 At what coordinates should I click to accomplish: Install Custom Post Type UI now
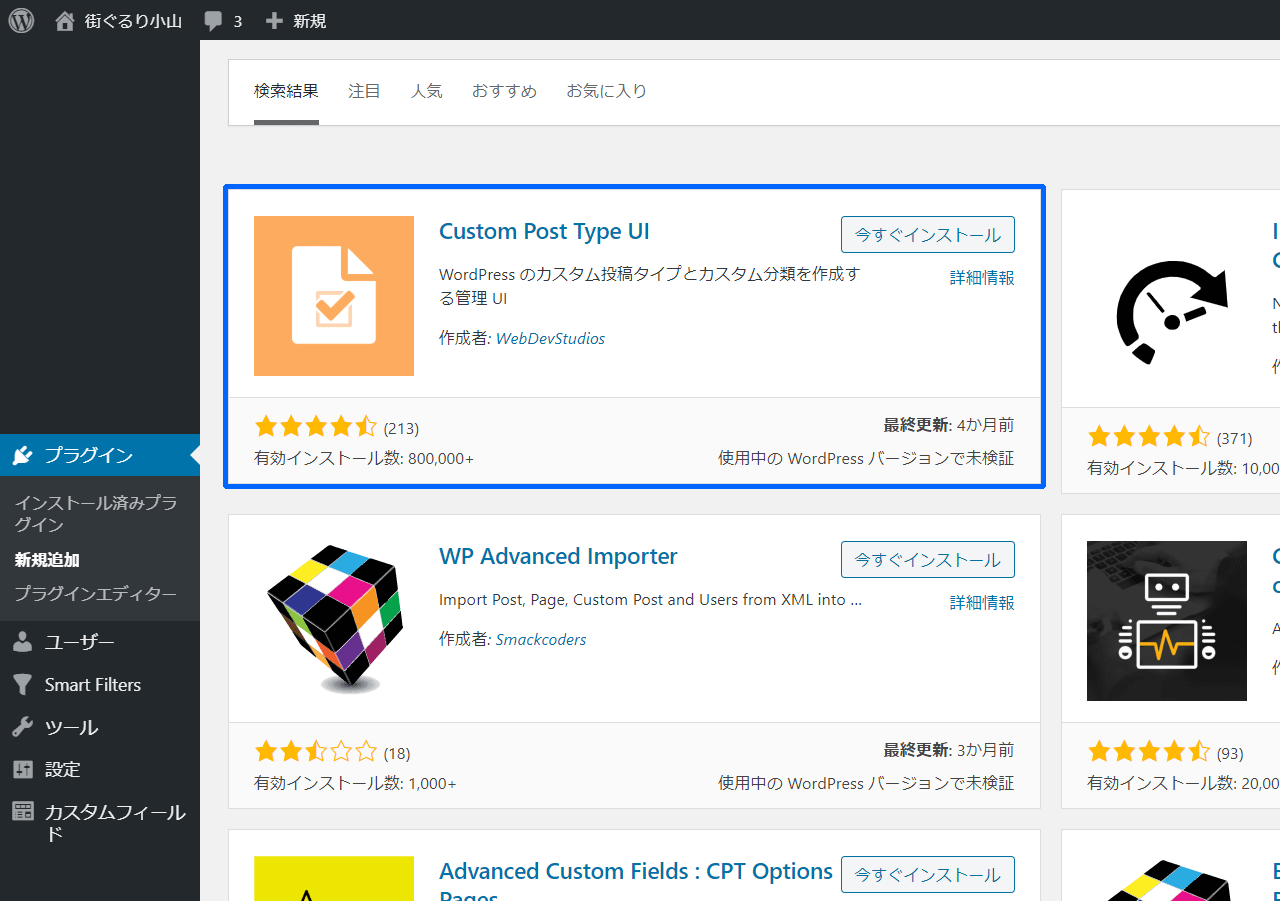tap(928, 235)
